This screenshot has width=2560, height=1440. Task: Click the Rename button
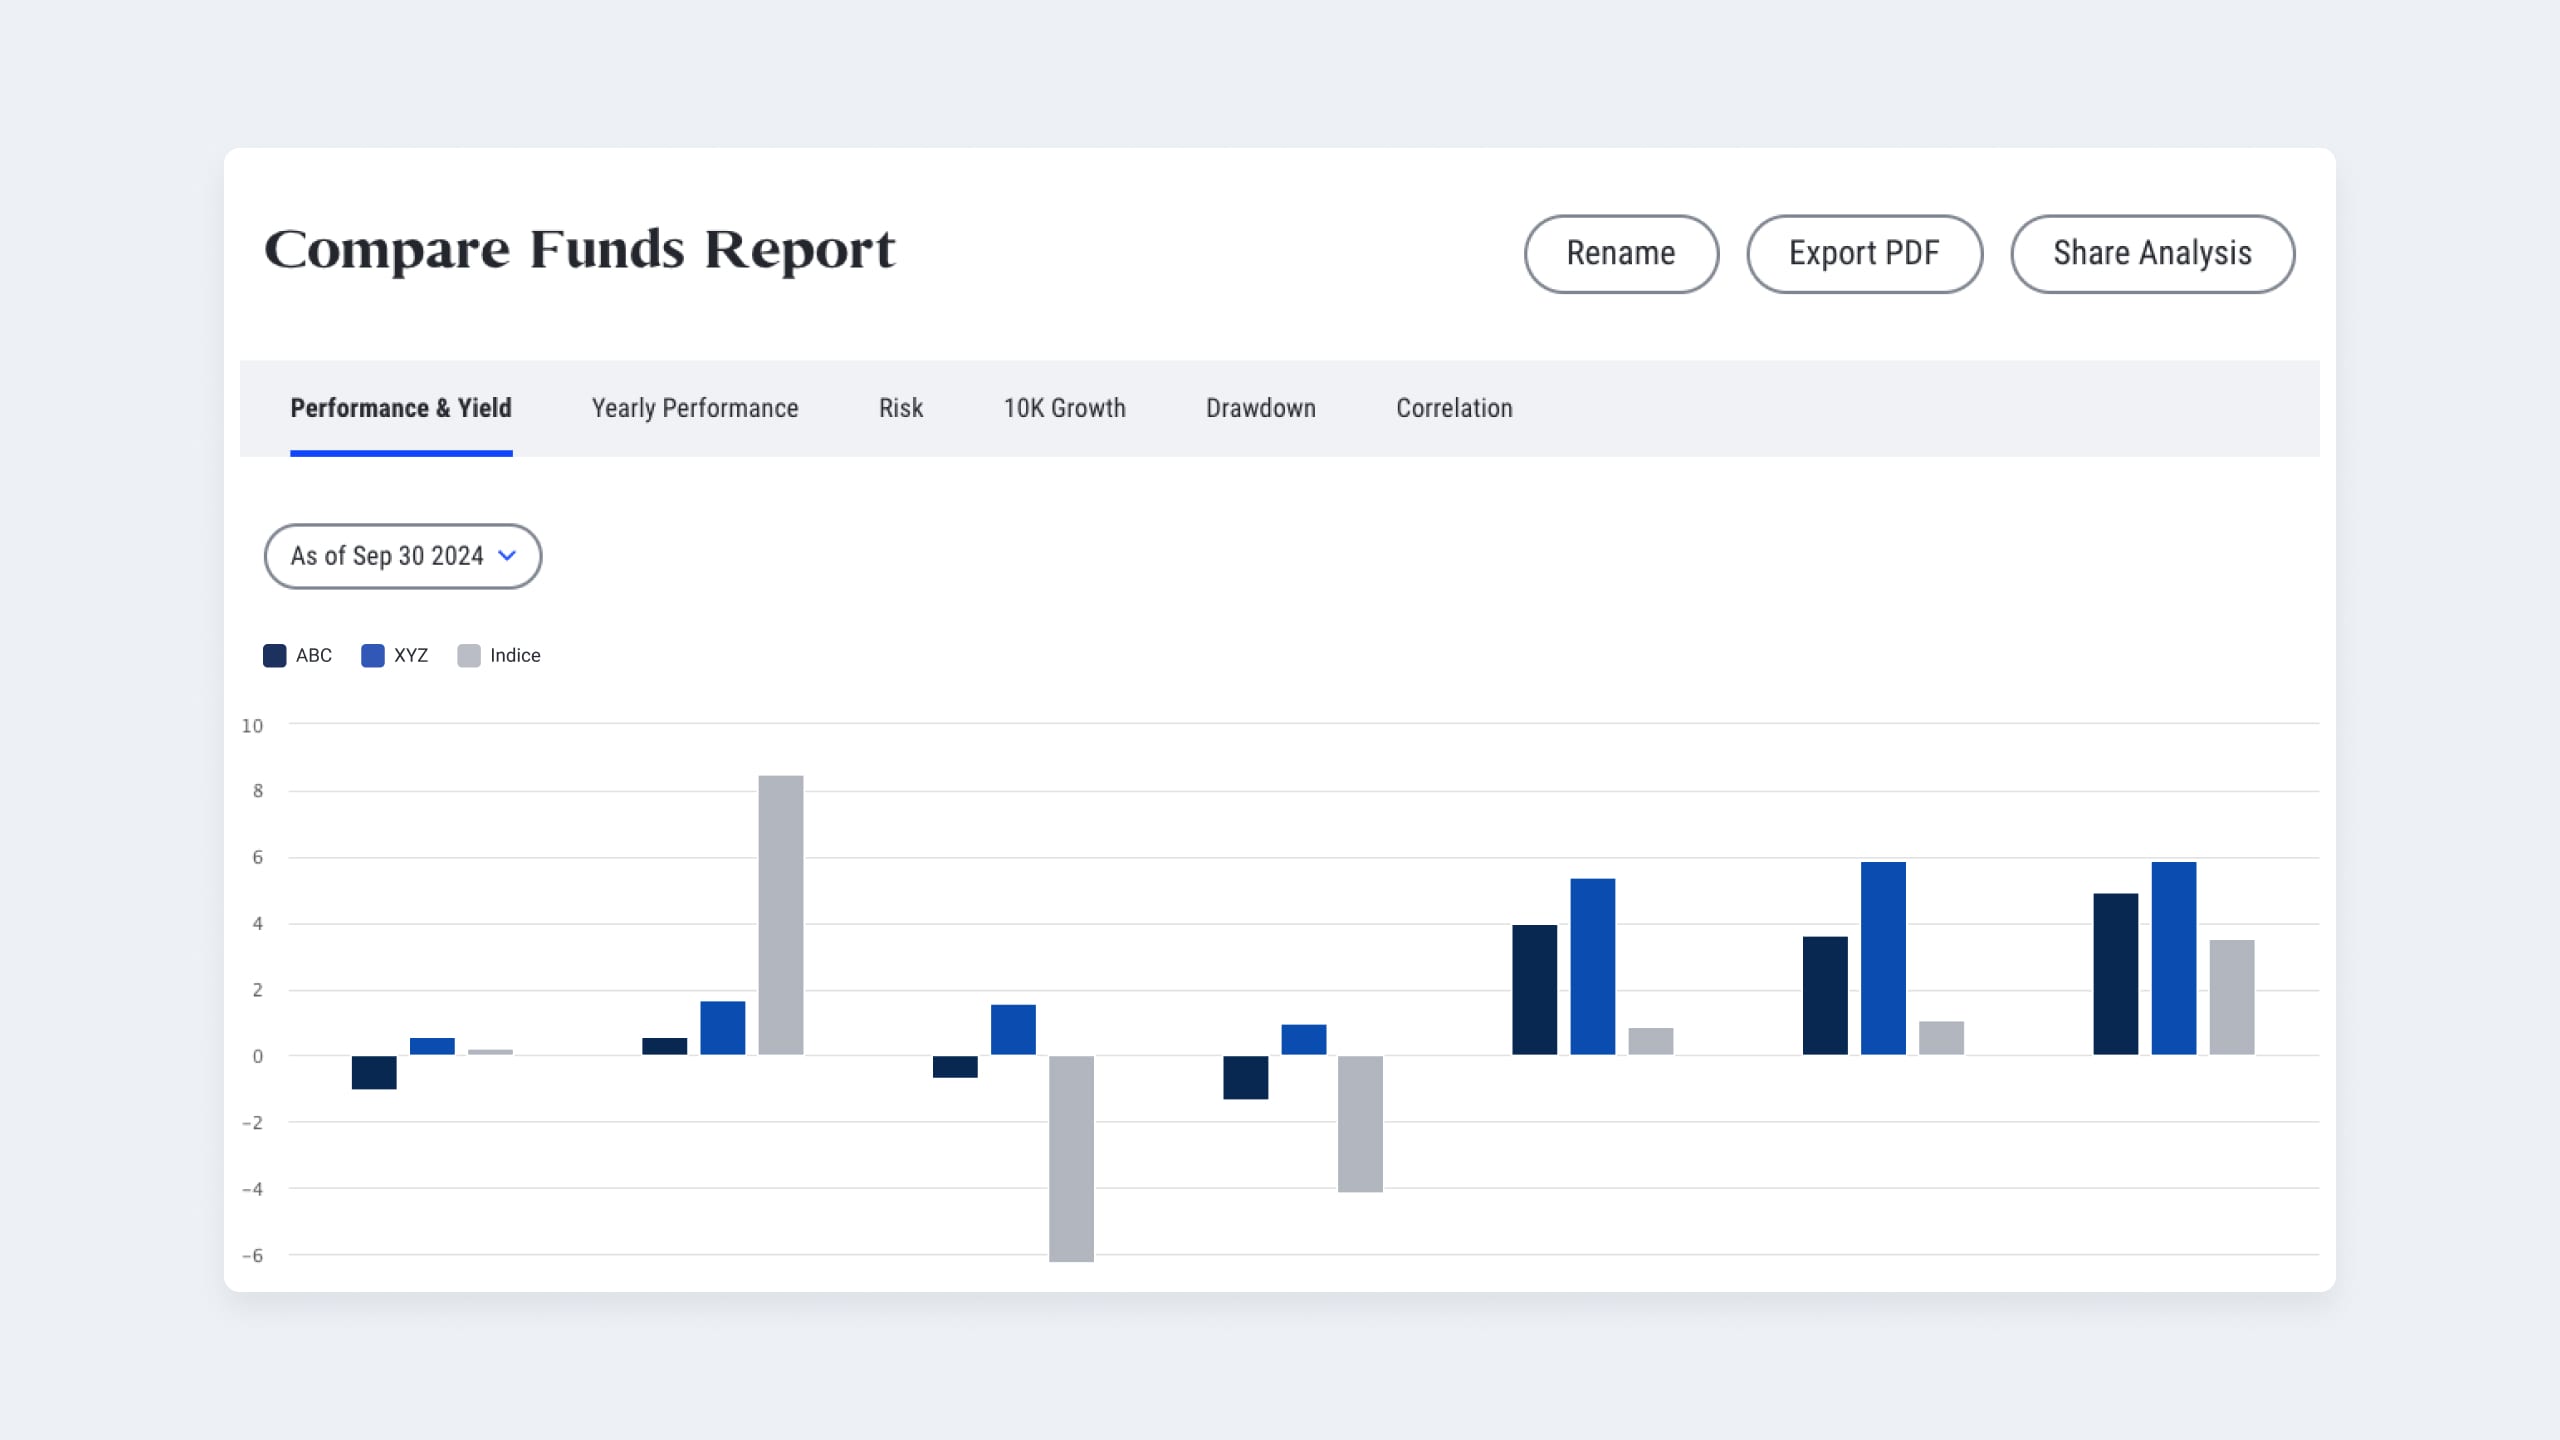pyautogui.click(x=1620, y=253)
